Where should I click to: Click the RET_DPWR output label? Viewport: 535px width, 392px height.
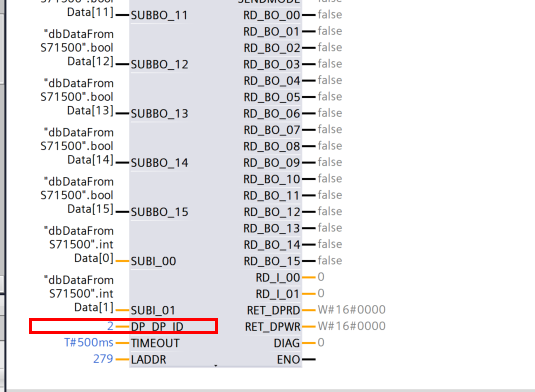point(273,326)
